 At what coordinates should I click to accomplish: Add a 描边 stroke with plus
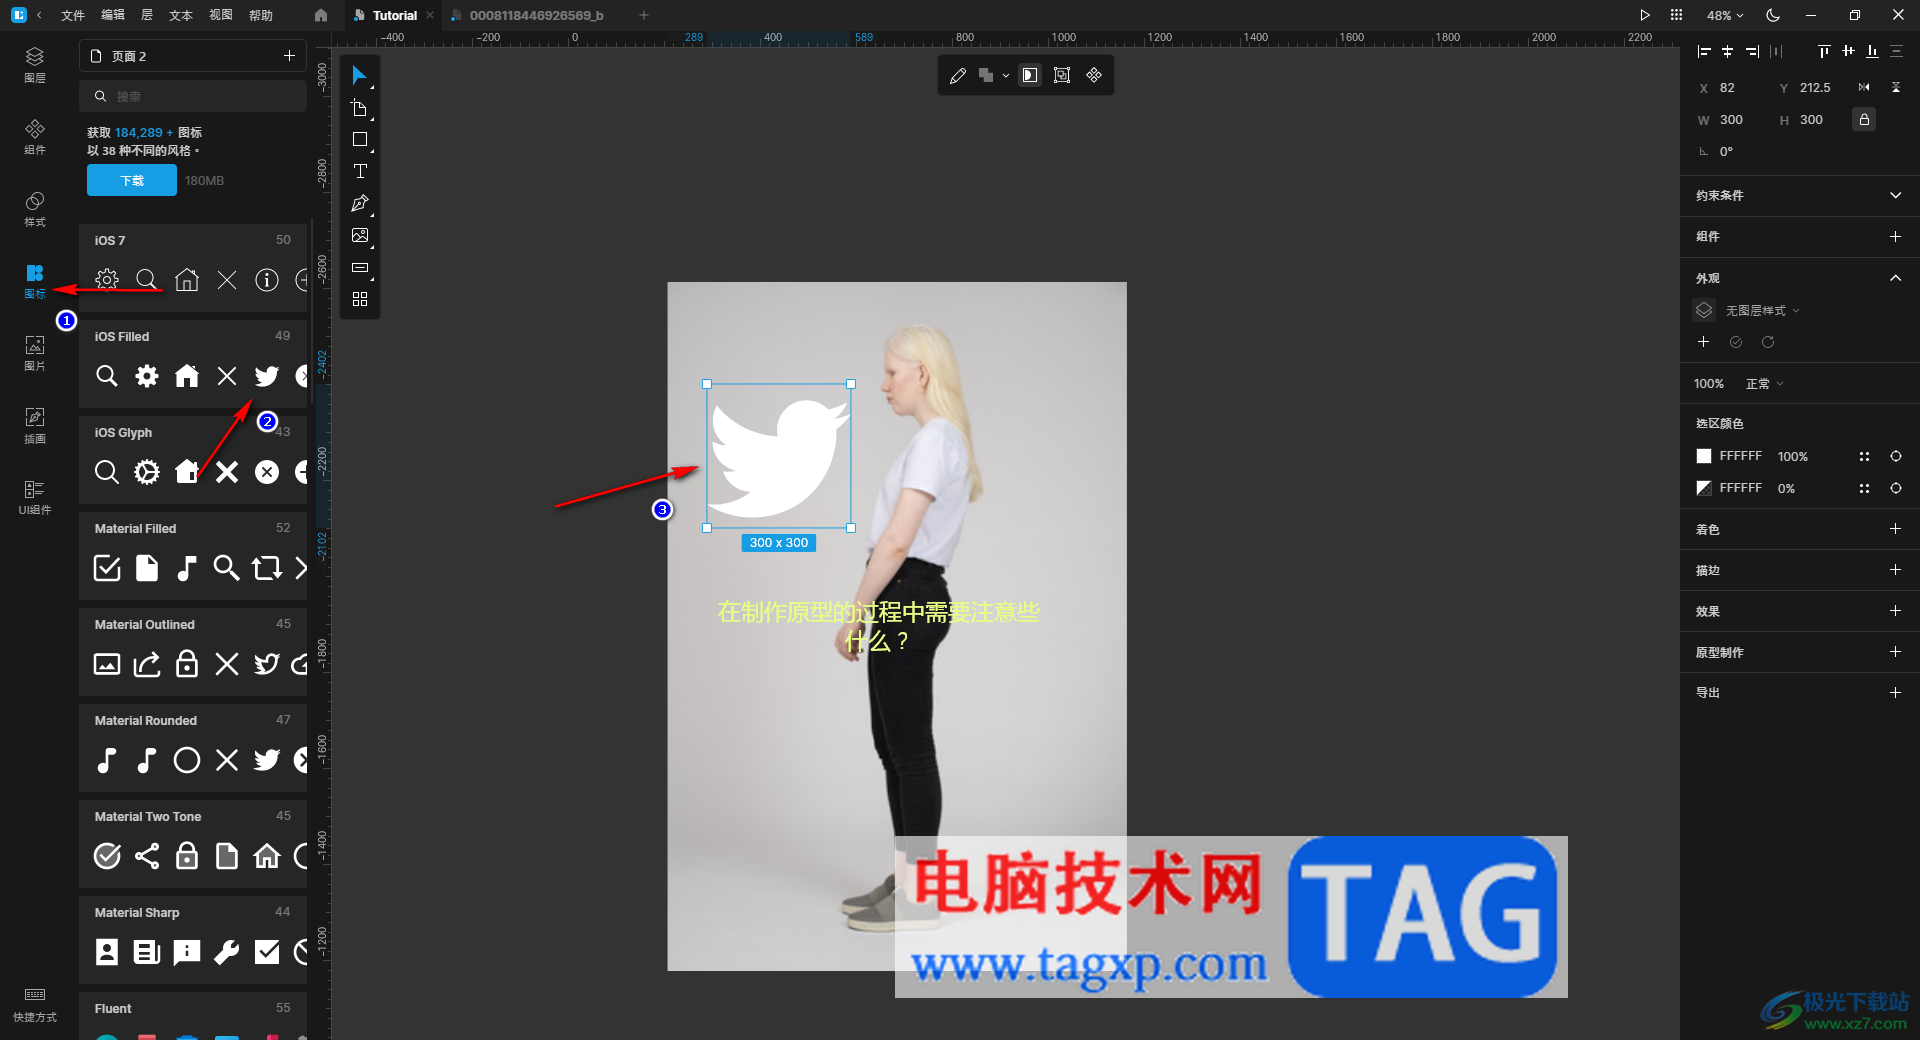pyautogui.click(x=1895, y=570)
